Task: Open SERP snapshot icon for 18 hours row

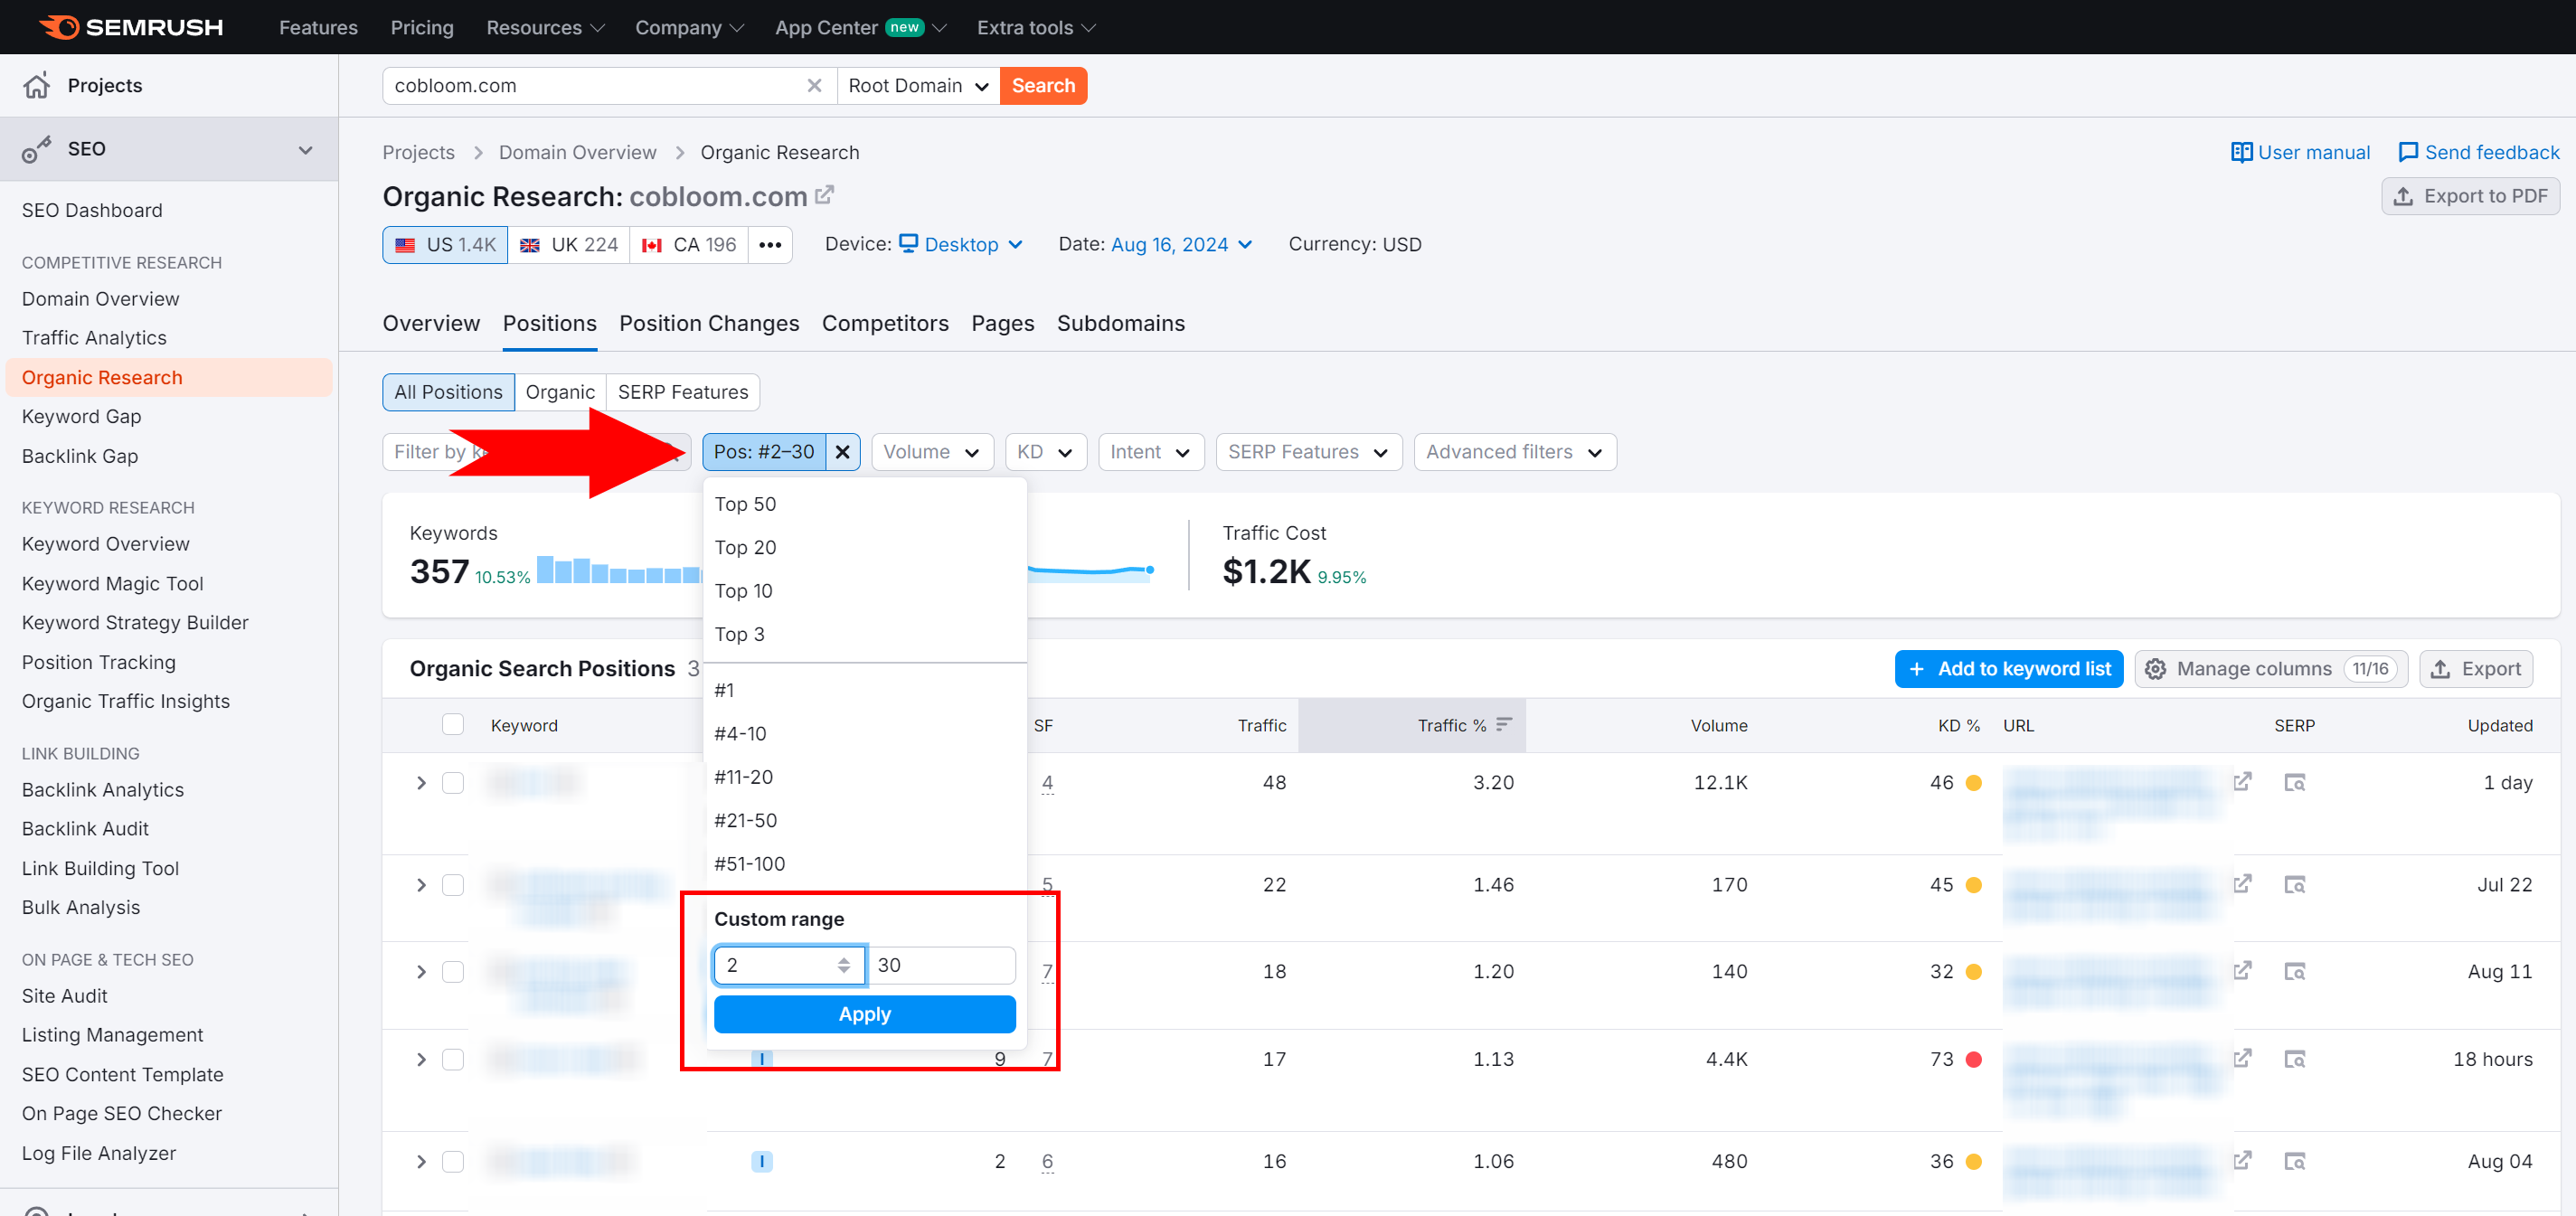Action: pos(2294,1059)
